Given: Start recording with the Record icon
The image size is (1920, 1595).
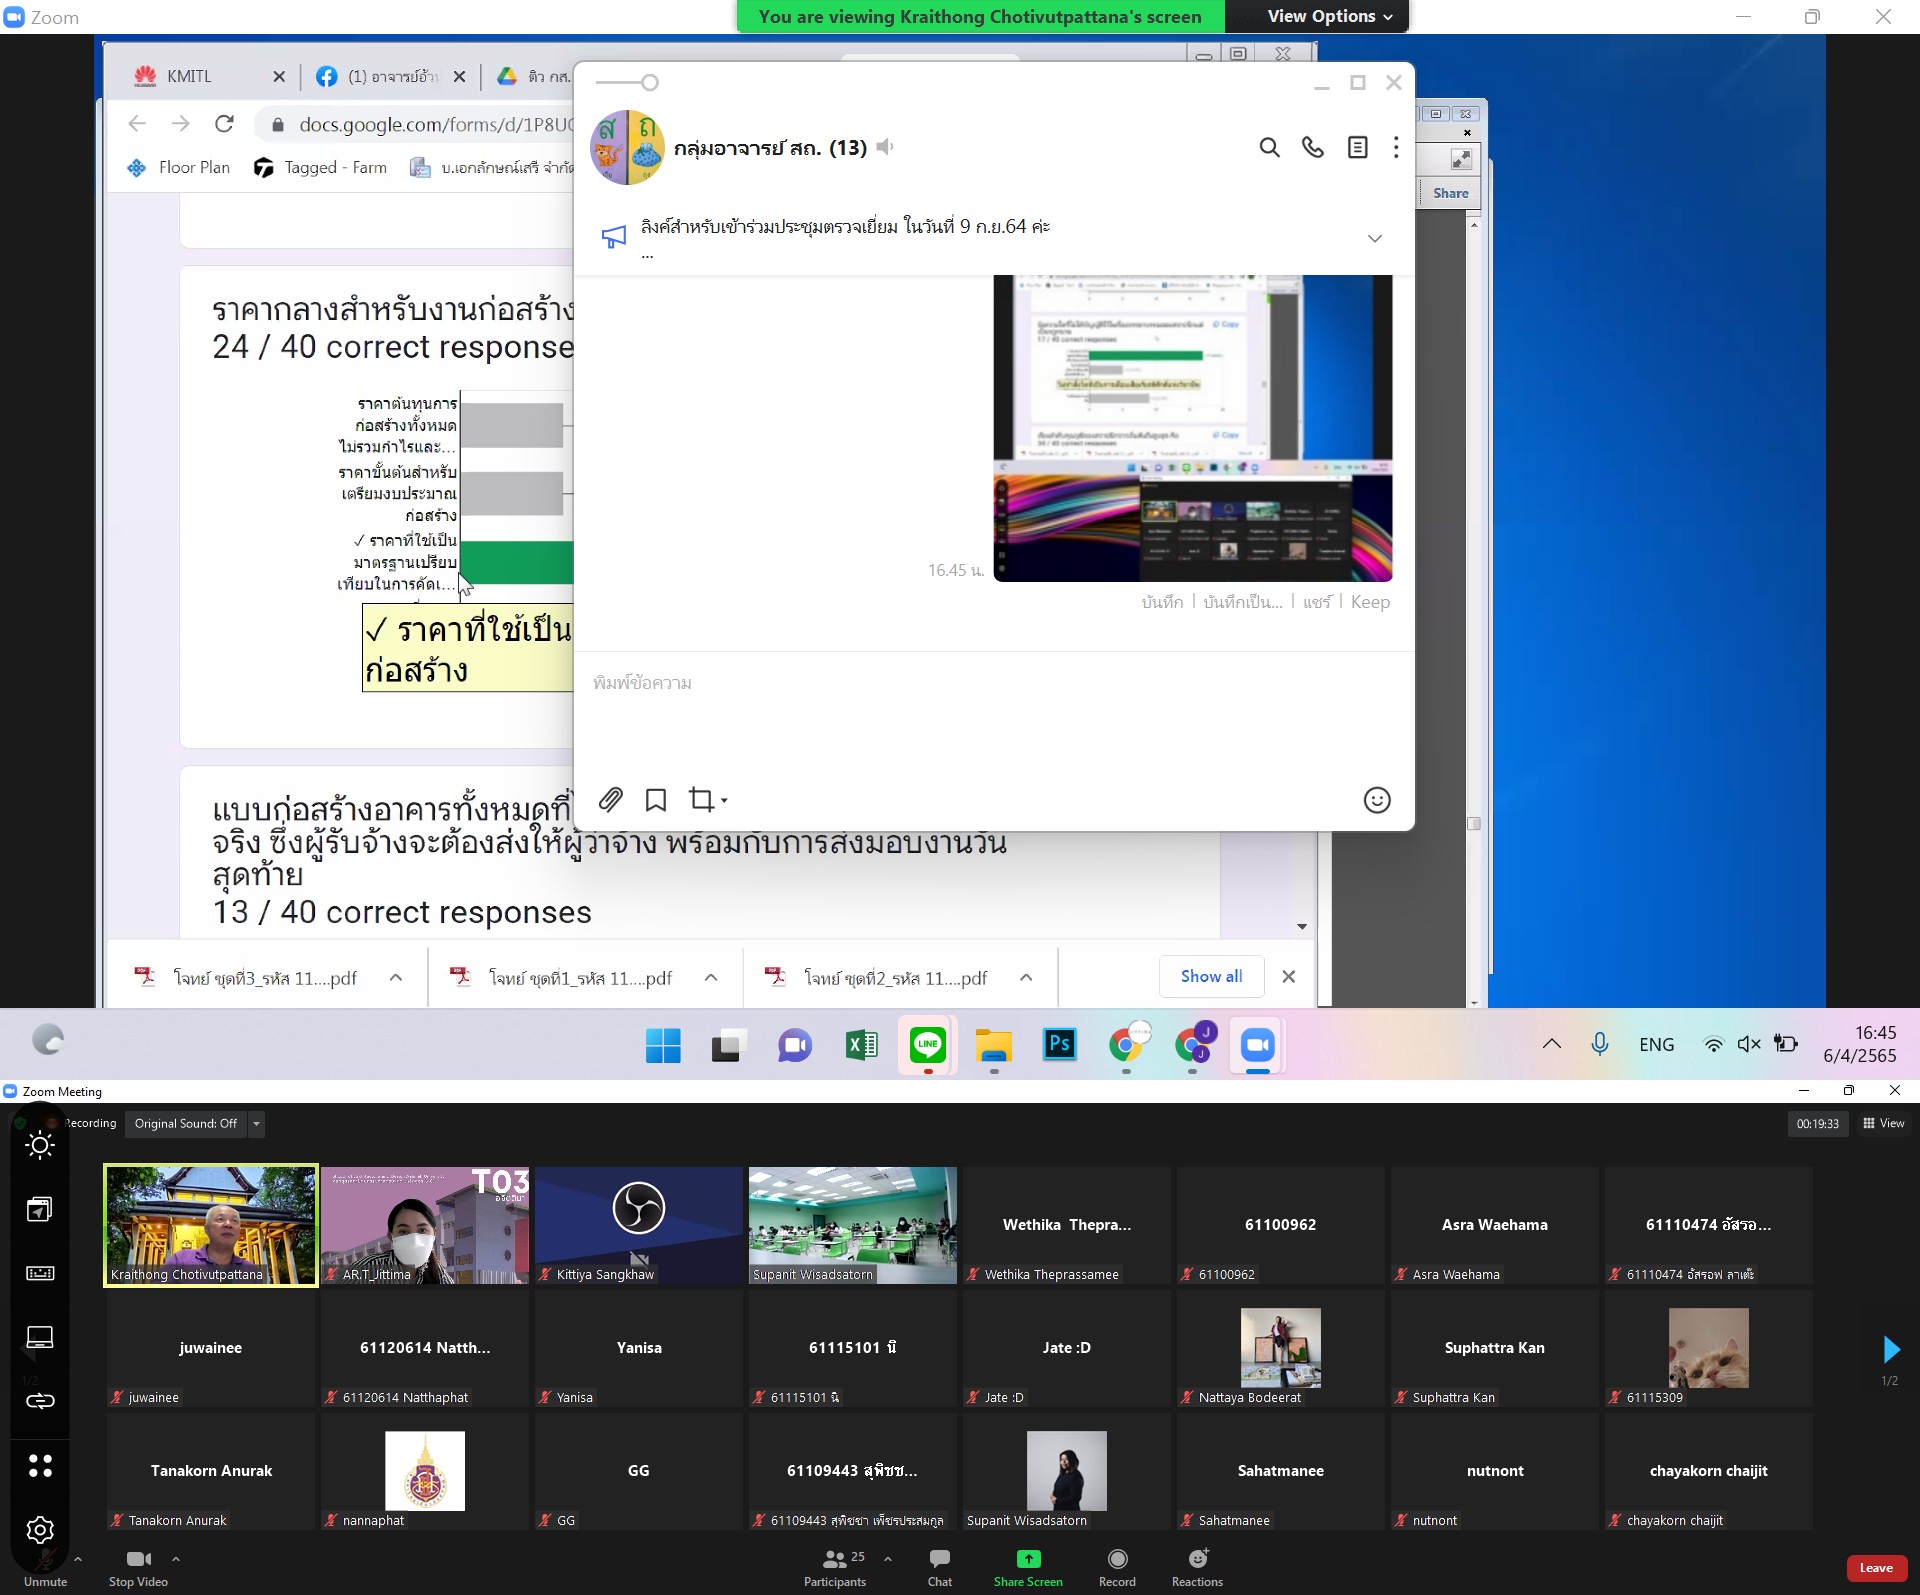Looking at the screenshot, I should pos(1117,1559).
